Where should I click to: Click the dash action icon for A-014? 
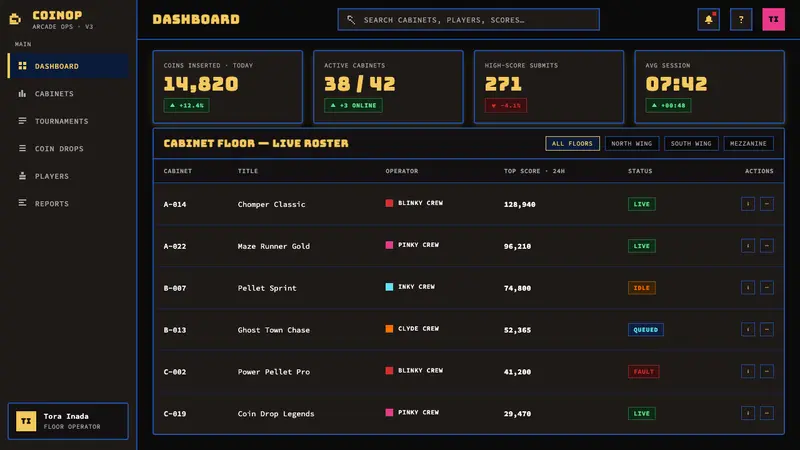pyautogui.click(x=766, y=204)
